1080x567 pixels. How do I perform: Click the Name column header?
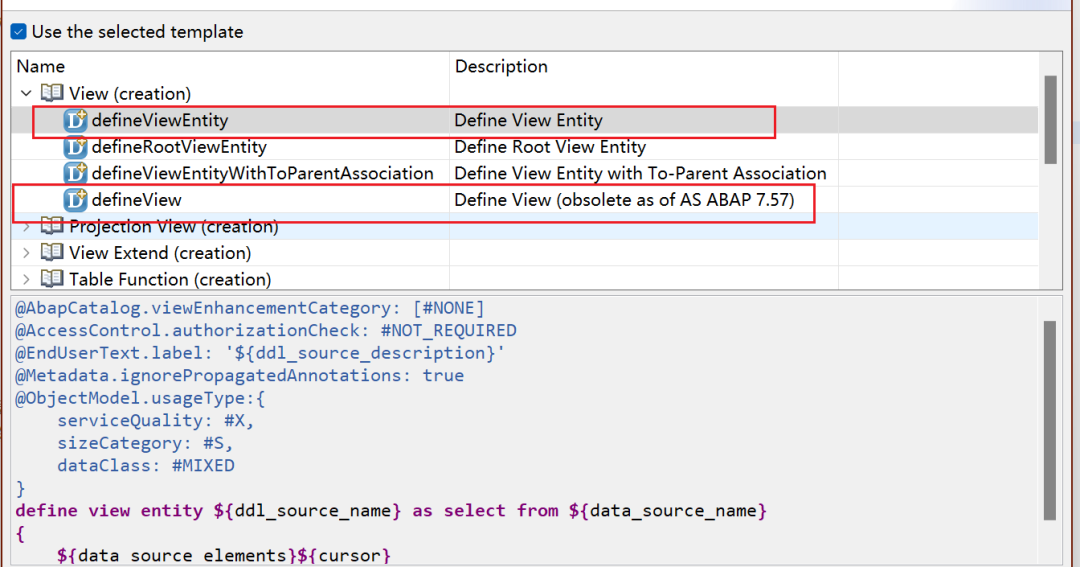[x=230, y=66]
